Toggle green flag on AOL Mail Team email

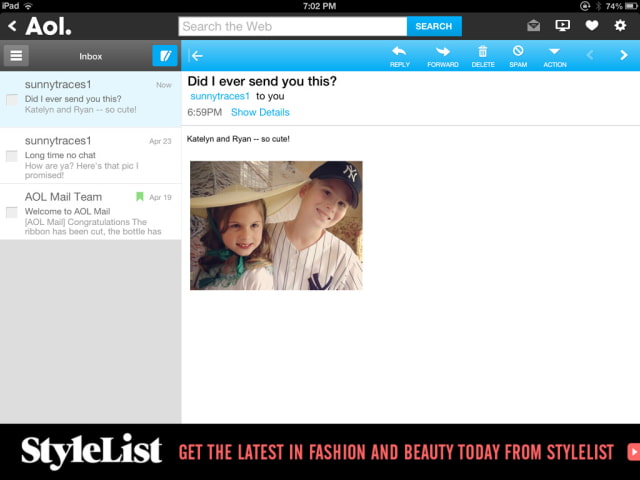coord(140,197)
